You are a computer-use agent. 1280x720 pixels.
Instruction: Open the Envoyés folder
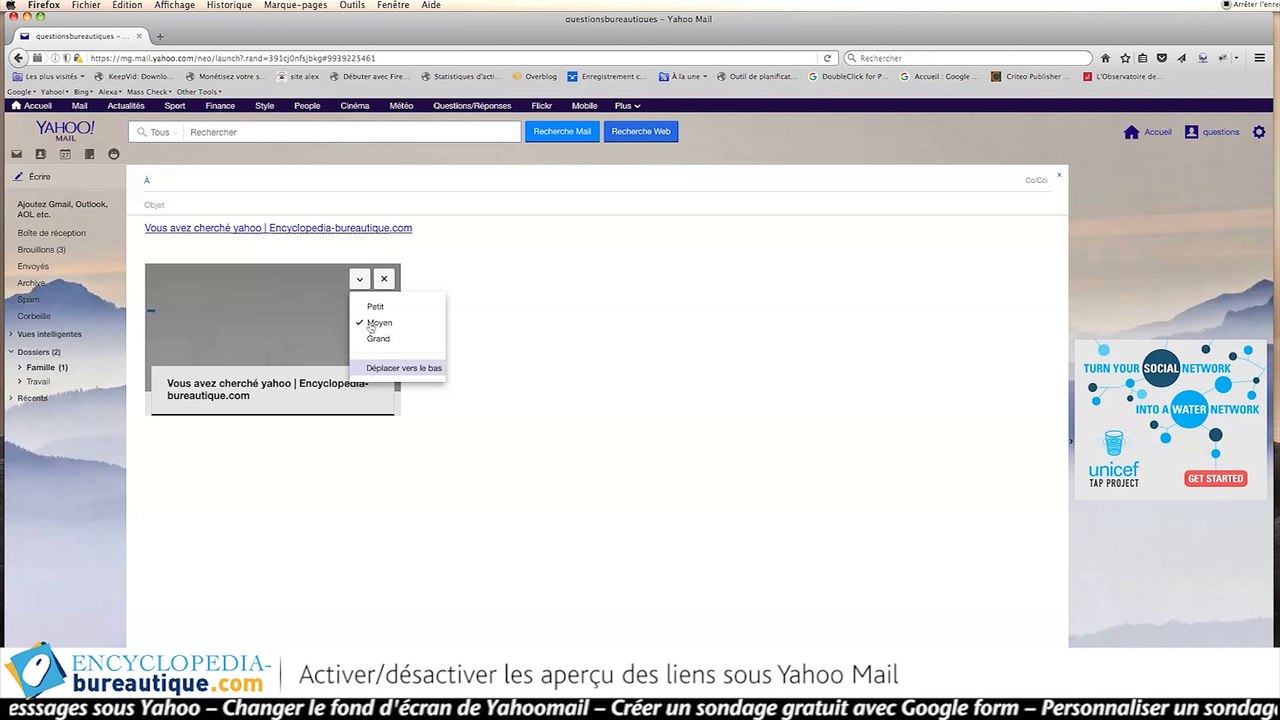[x=33, y=266]
